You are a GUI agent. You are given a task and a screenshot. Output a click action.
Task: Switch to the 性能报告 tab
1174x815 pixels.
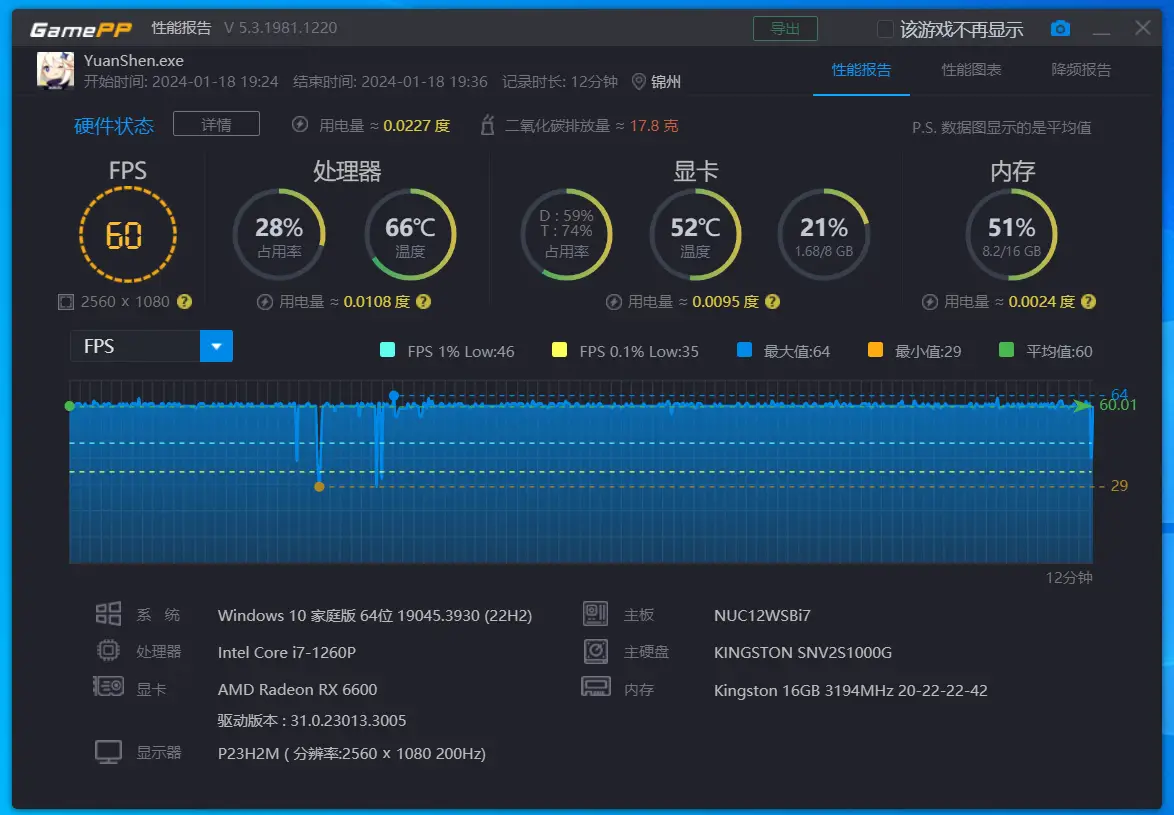(861, 70)
